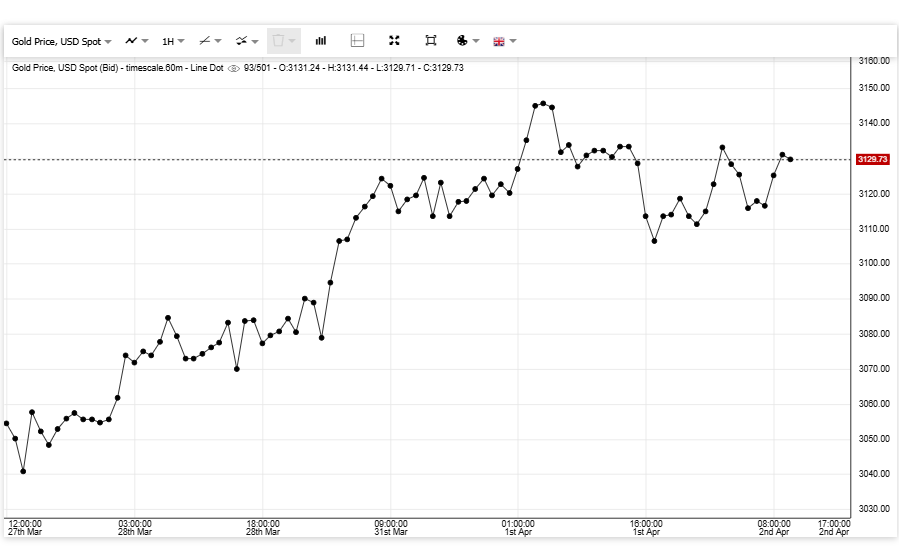Toggle the eye visibility icon for series

[234, 68]
